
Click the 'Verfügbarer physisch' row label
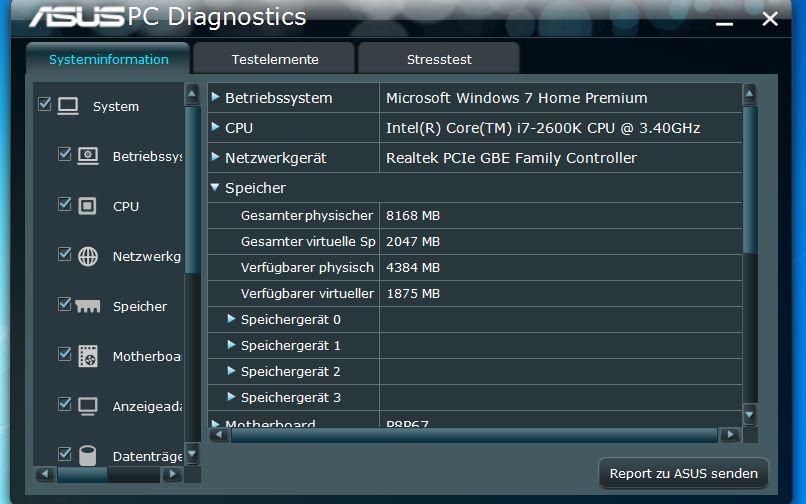point(307,267)
